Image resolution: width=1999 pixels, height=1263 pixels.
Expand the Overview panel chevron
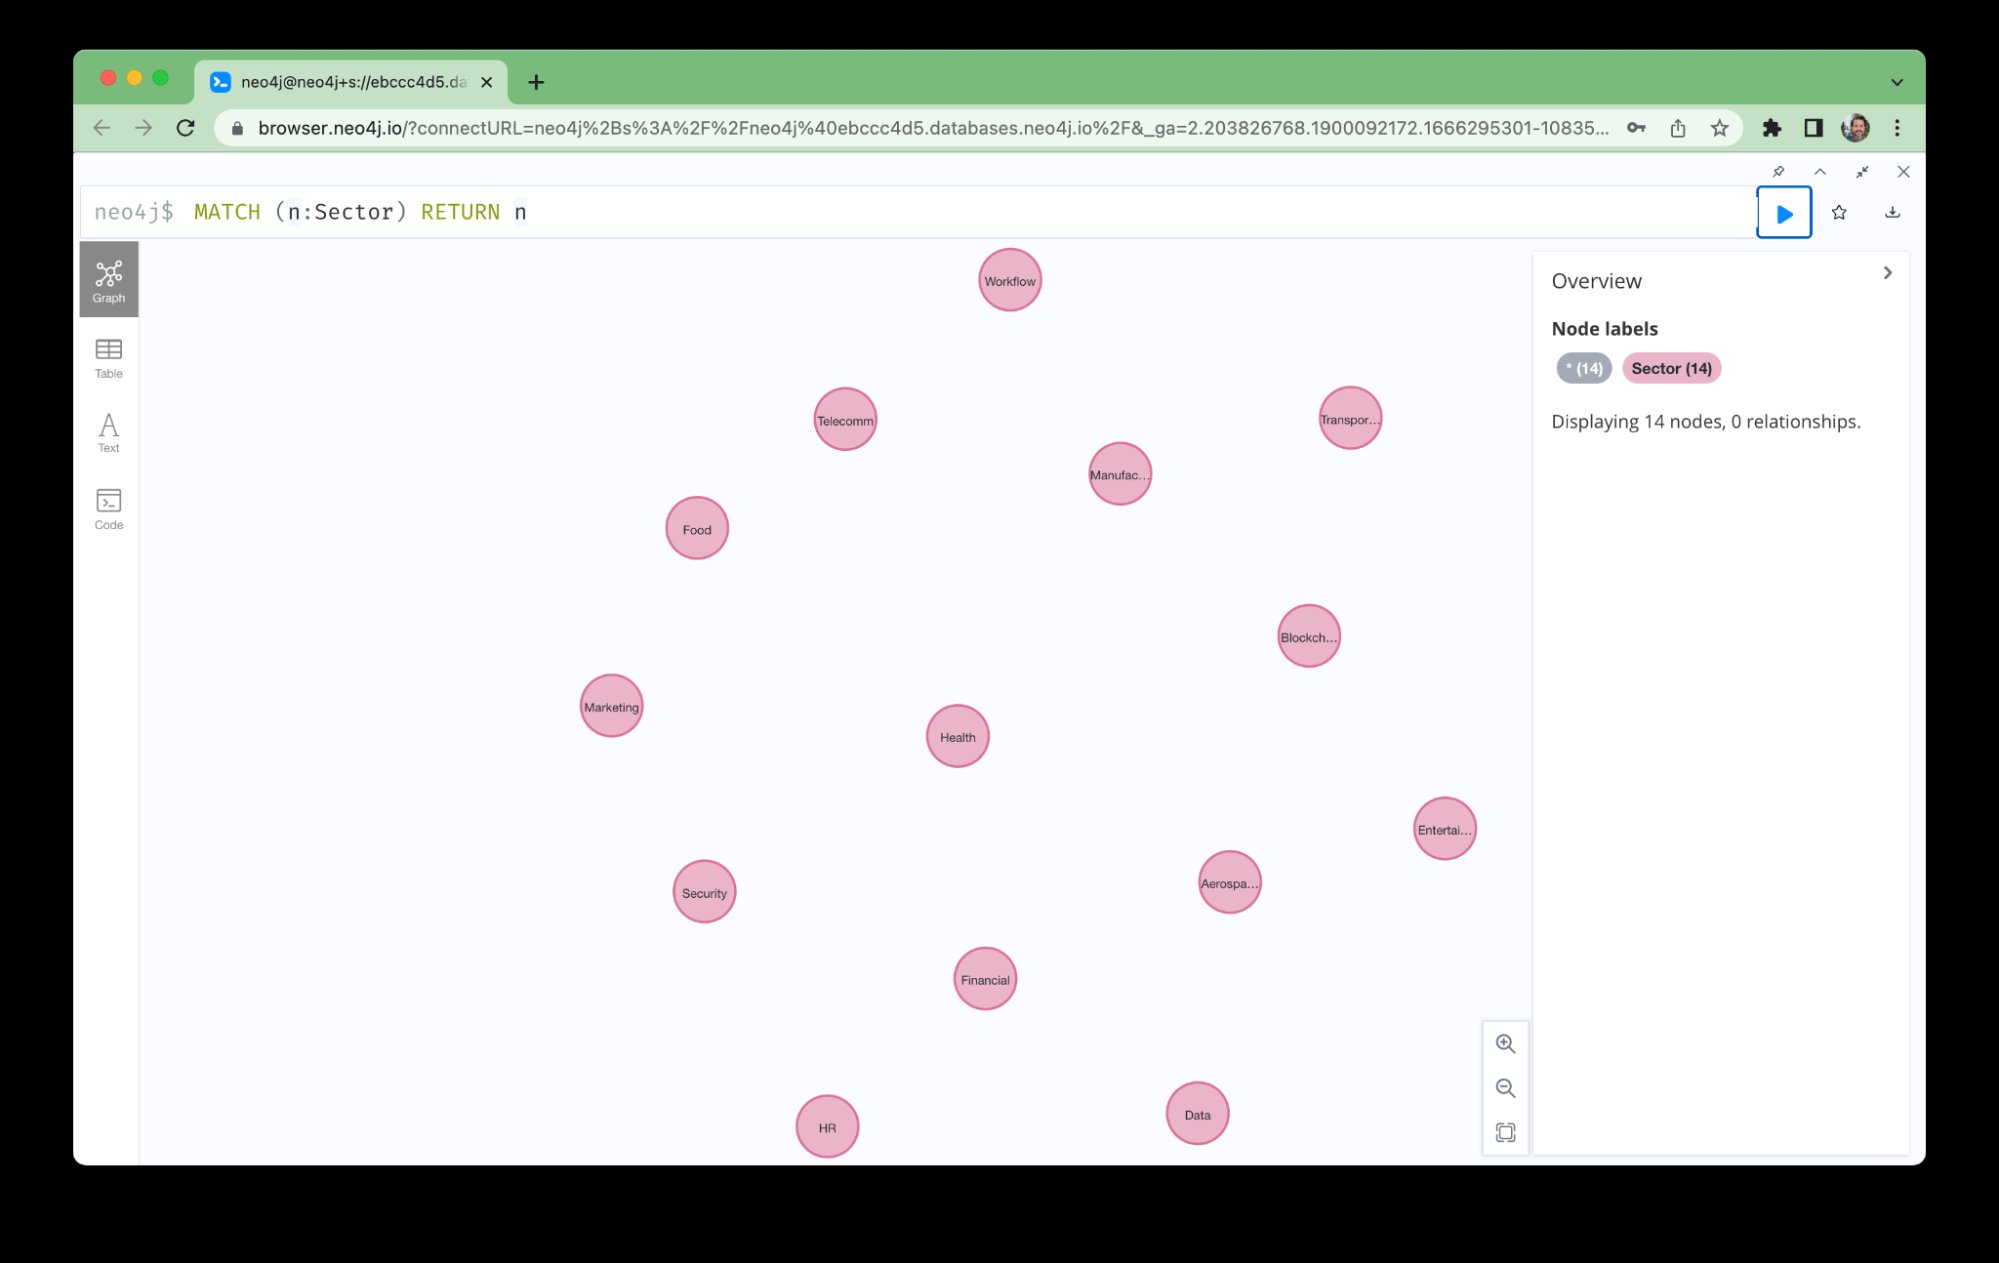tap(1887, 272)
